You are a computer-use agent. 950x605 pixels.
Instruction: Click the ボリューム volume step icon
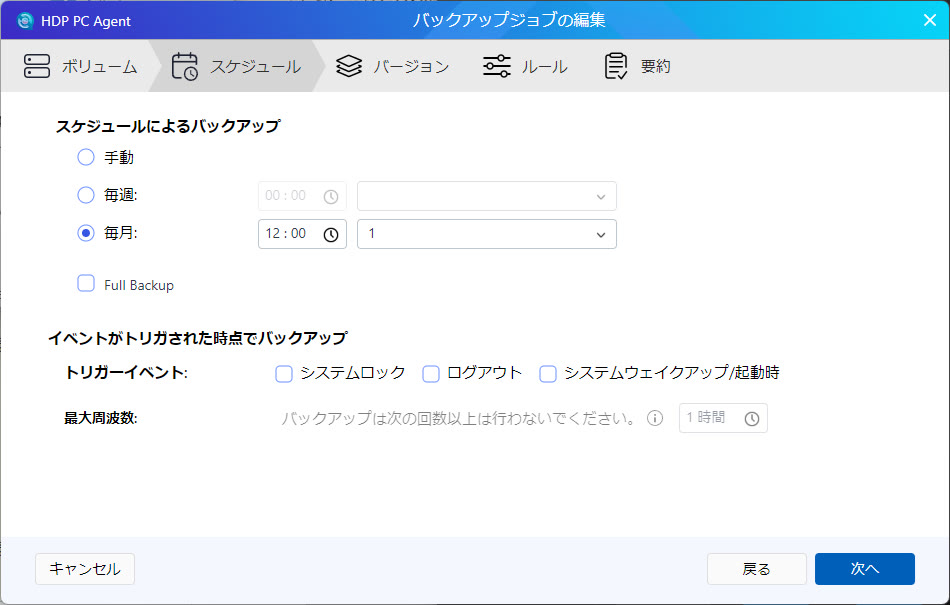pyautogui.click(x=37, y=67)
